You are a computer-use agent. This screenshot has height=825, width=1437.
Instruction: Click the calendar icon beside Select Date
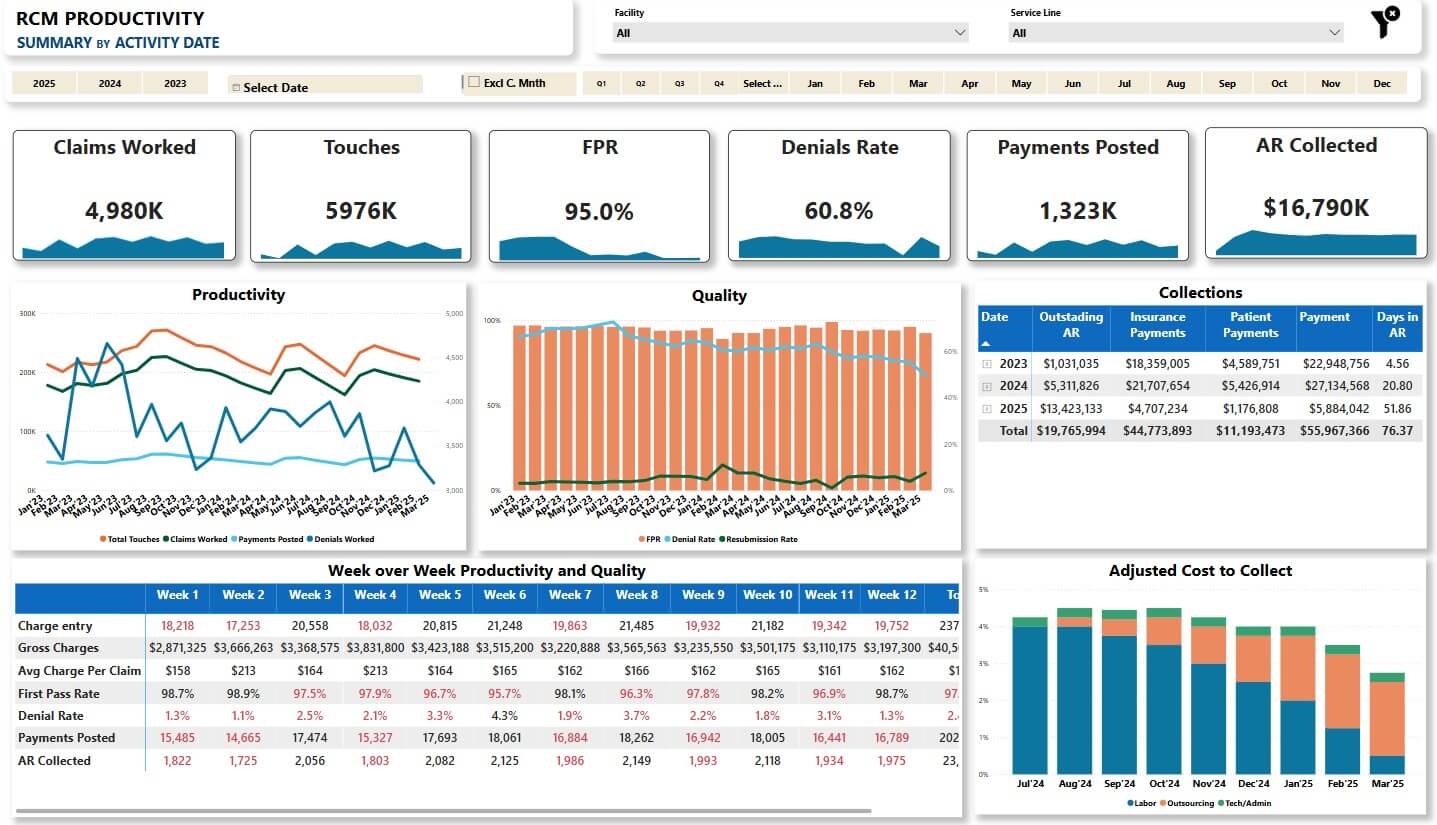coord(236,88)
